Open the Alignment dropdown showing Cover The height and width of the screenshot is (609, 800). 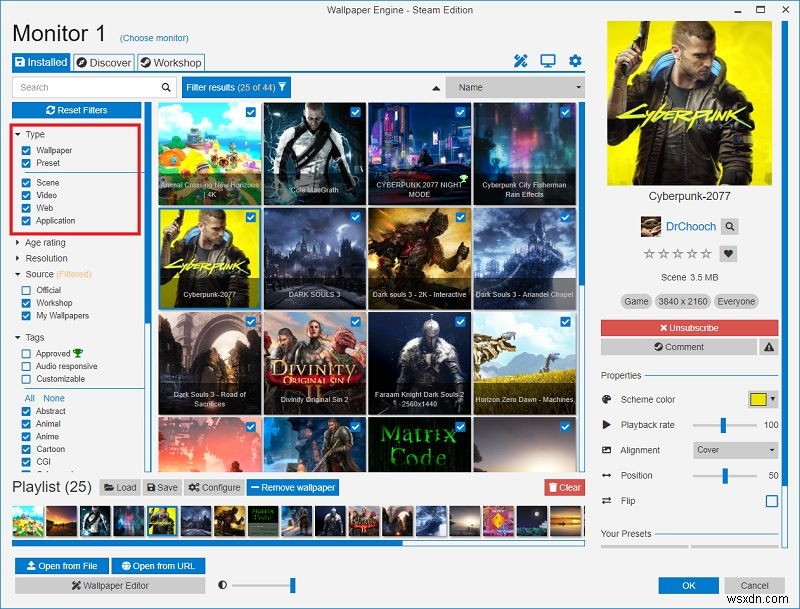(x=735, y=450)
